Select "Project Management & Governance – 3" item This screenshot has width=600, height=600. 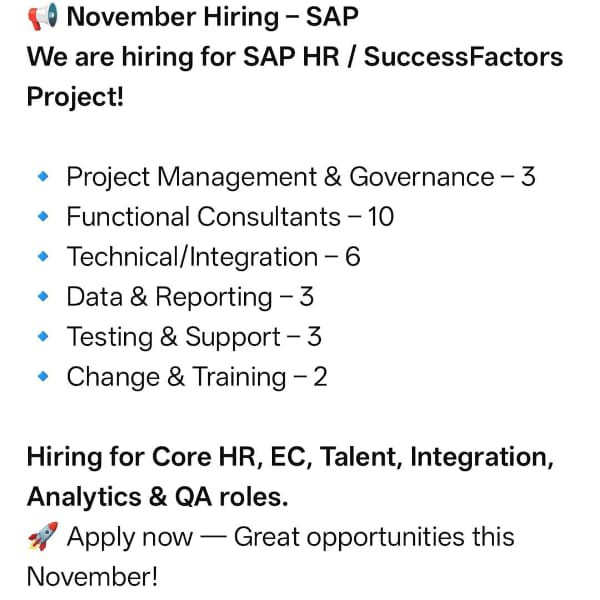click(x=300, y=177)
